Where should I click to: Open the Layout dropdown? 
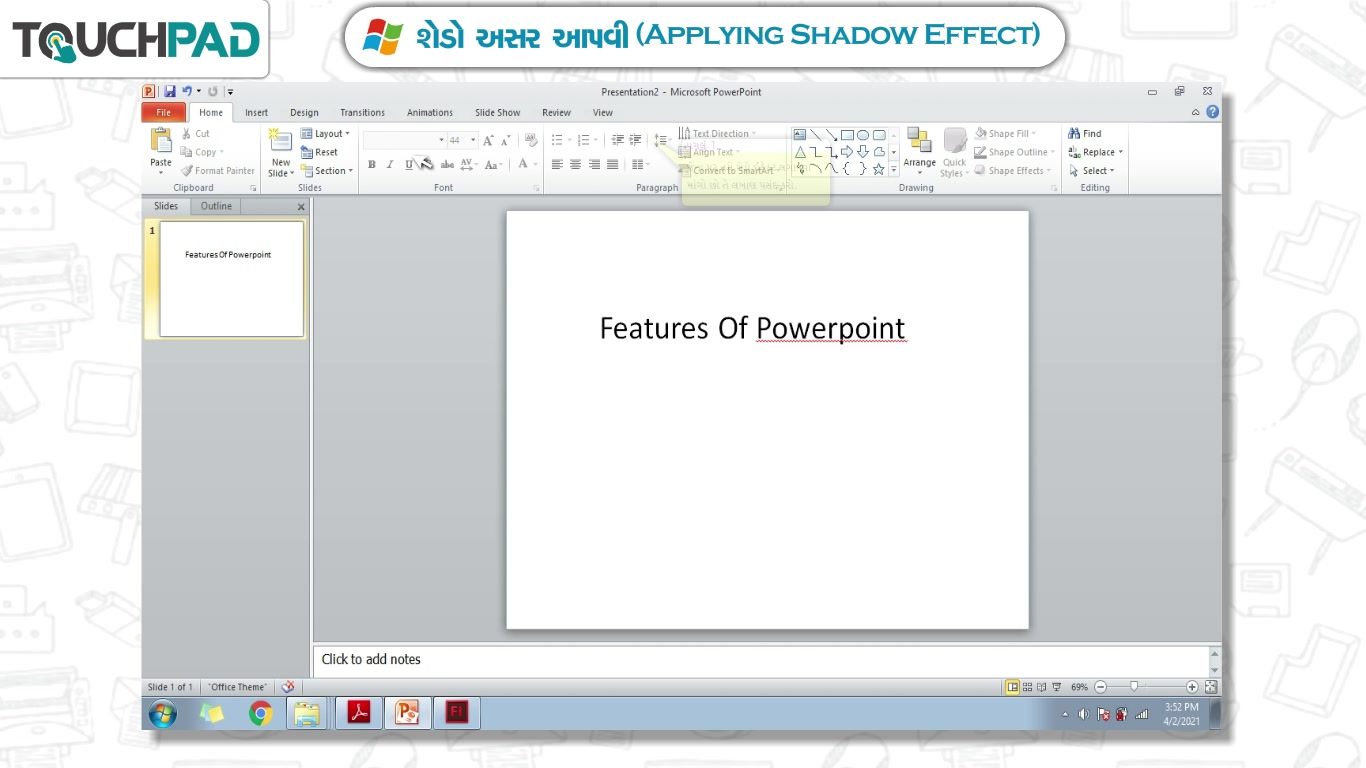tap(325, 133)
